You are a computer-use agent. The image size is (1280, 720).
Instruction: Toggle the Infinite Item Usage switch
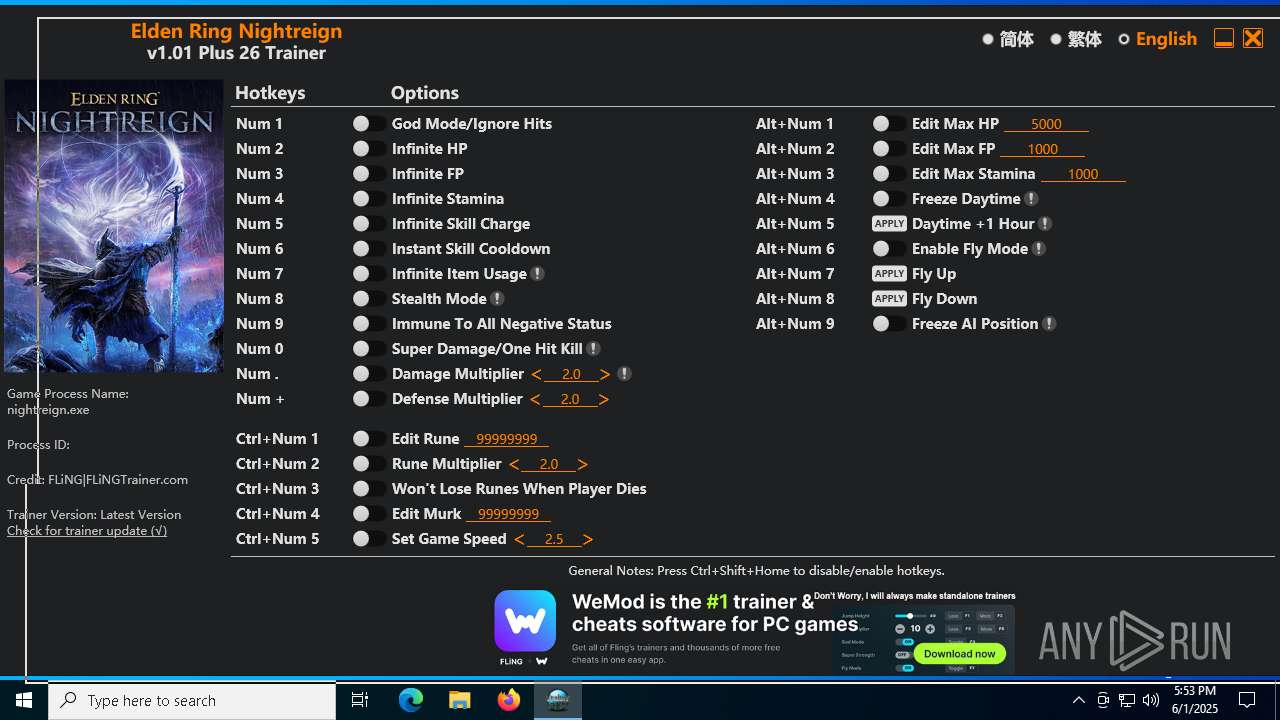pyautogui.click(x=369, y=274)
